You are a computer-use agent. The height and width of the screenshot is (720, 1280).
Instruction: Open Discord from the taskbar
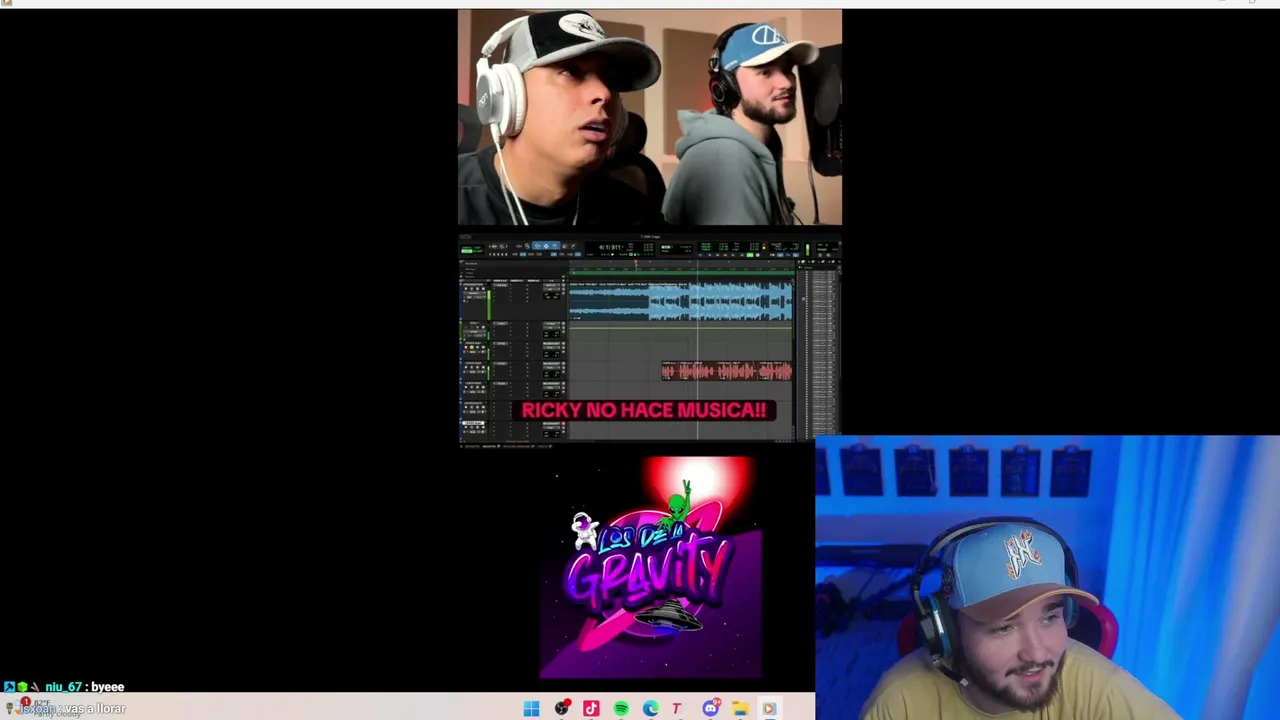pyautogui.click(x=710, y=709)
